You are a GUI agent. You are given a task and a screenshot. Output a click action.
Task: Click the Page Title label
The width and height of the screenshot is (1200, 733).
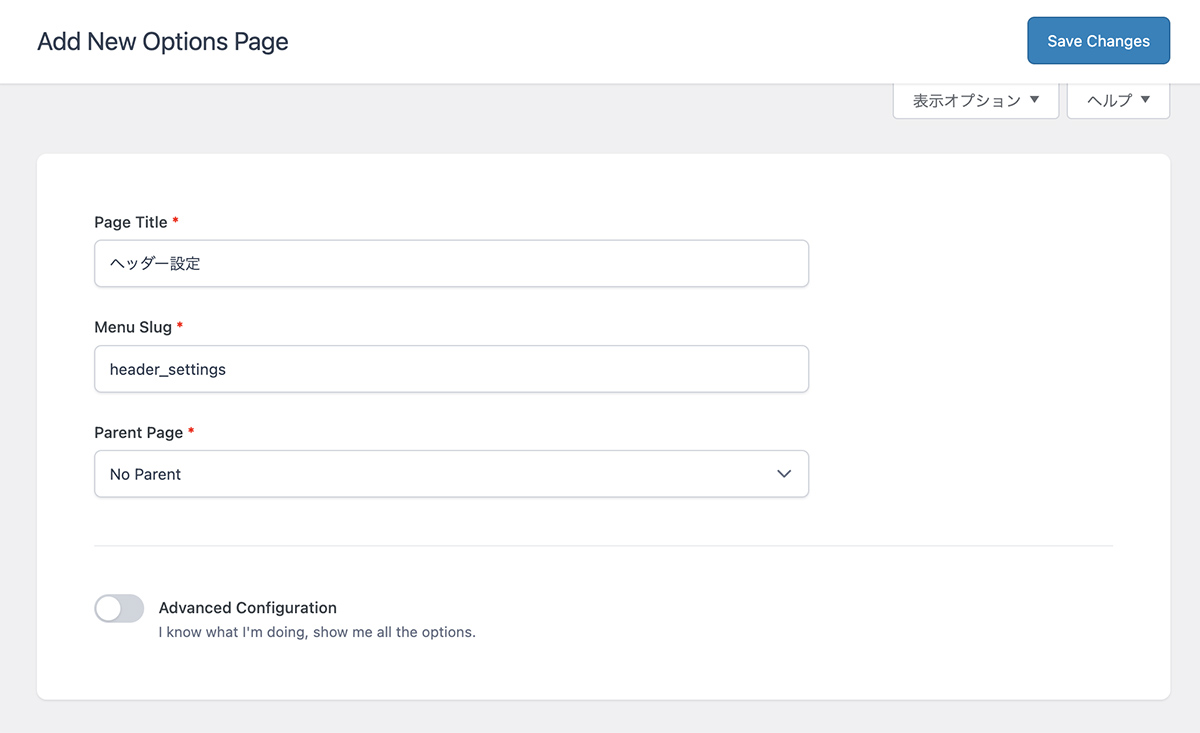[x=131, y=222]
